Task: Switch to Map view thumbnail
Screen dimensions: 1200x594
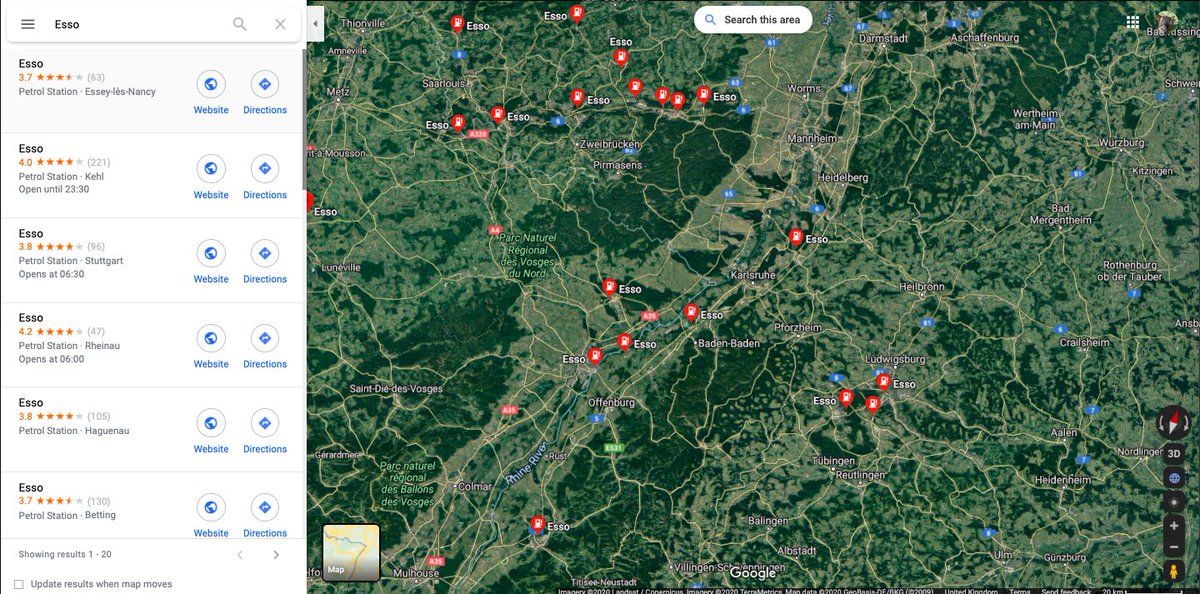Action: [x=351, y=552]
